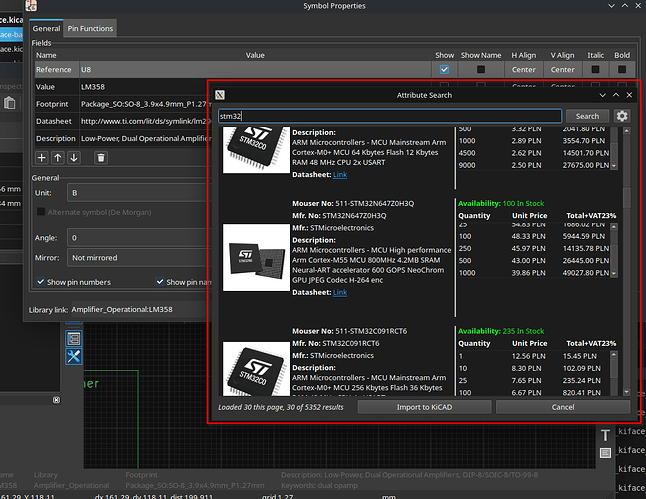Click the Search button
The width and height of the screenshot is (646, 499).
click(587, 116)
